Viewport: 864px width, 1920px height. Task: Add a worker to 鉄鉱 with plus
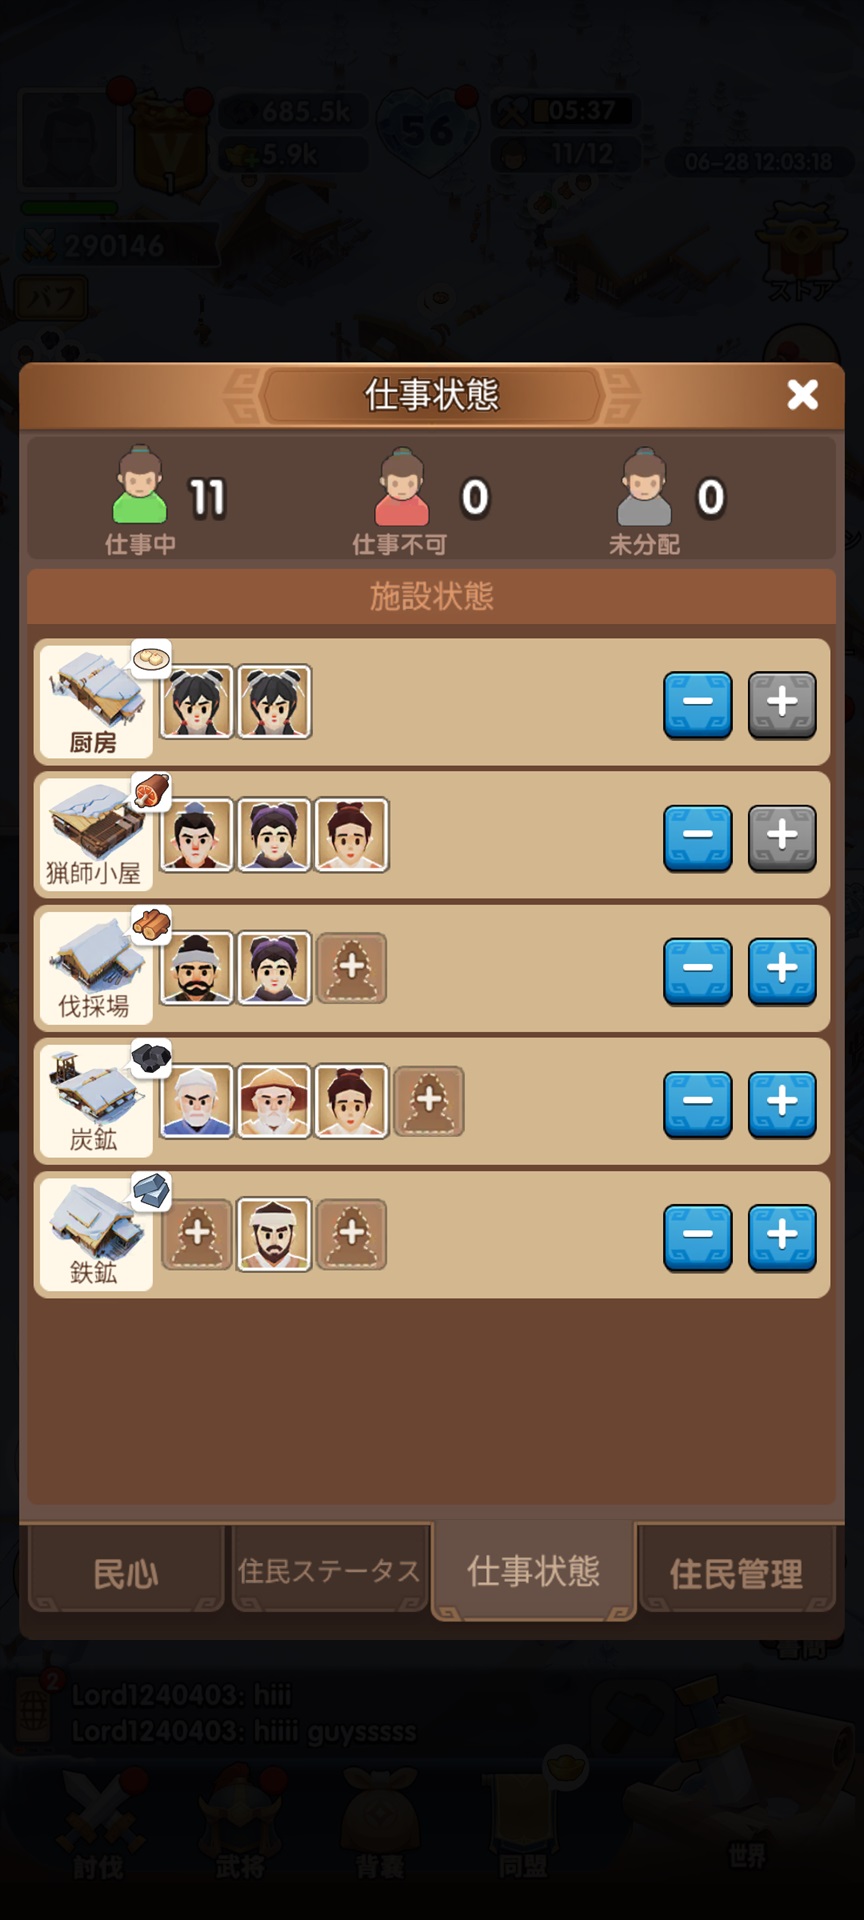tap(782, 1236)
